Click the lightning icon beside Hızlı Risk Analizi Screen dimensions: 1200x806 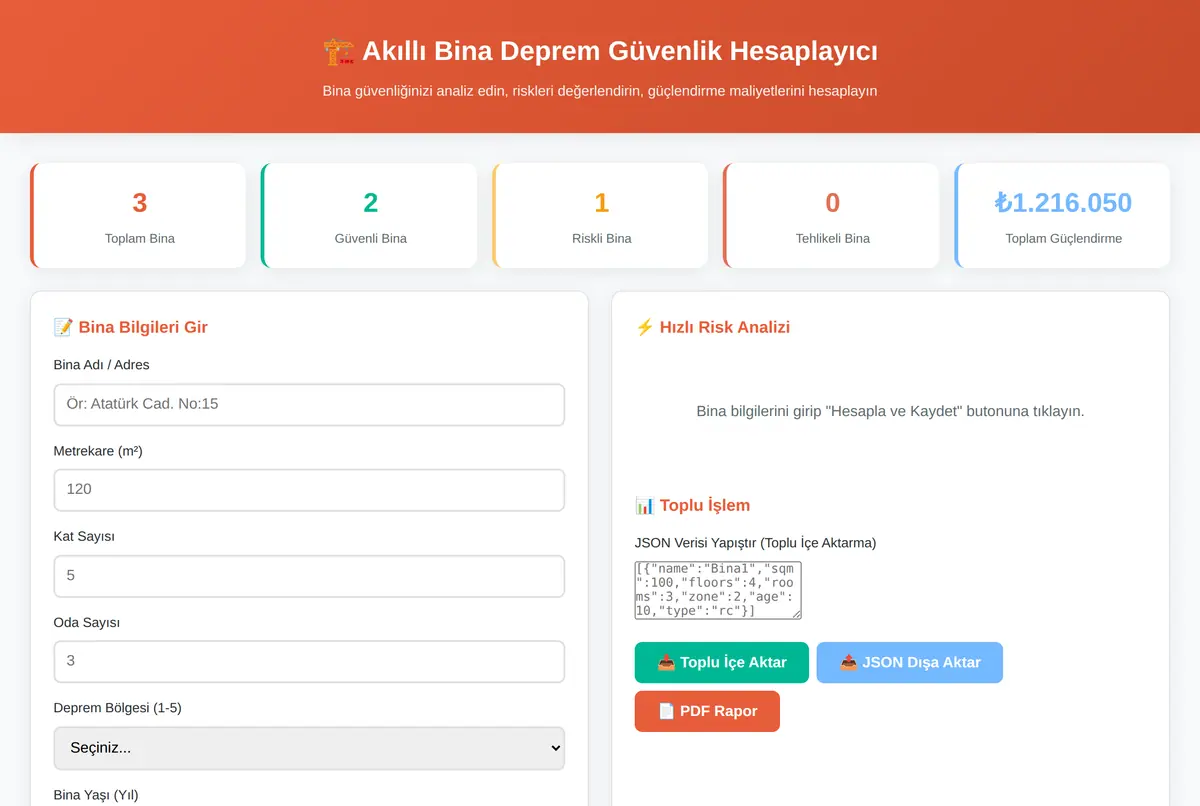(x=644, y=327)
